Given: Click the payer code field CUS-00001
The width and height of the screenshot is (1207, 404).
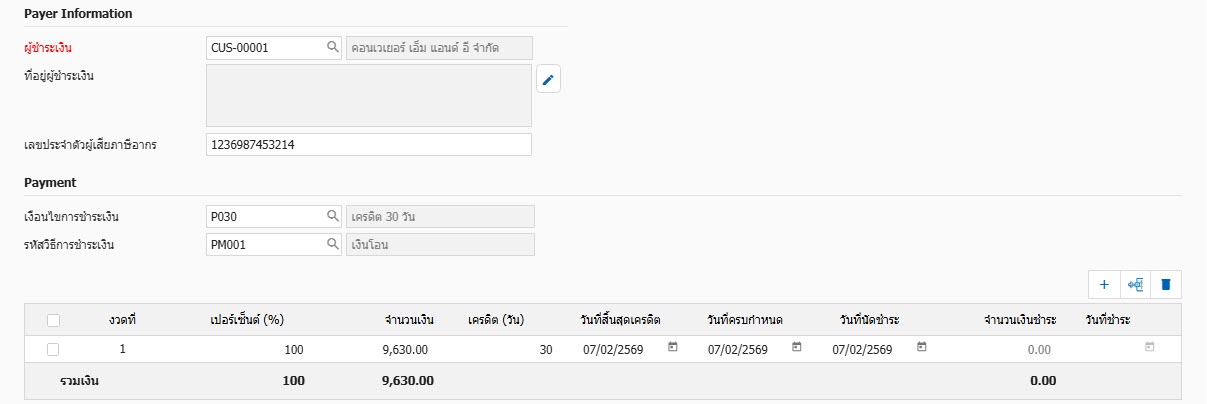Looking at the screenshot, I should [265, 47].
